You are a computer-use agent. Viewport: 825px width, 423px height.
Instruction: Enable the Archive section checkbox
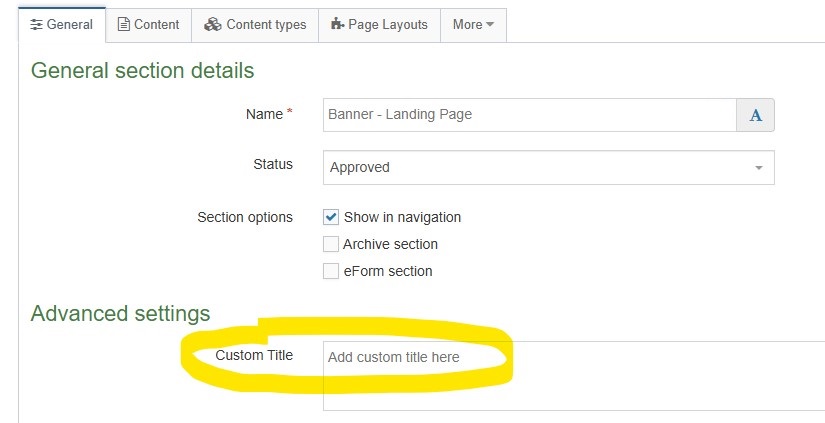tap(330, 244)
